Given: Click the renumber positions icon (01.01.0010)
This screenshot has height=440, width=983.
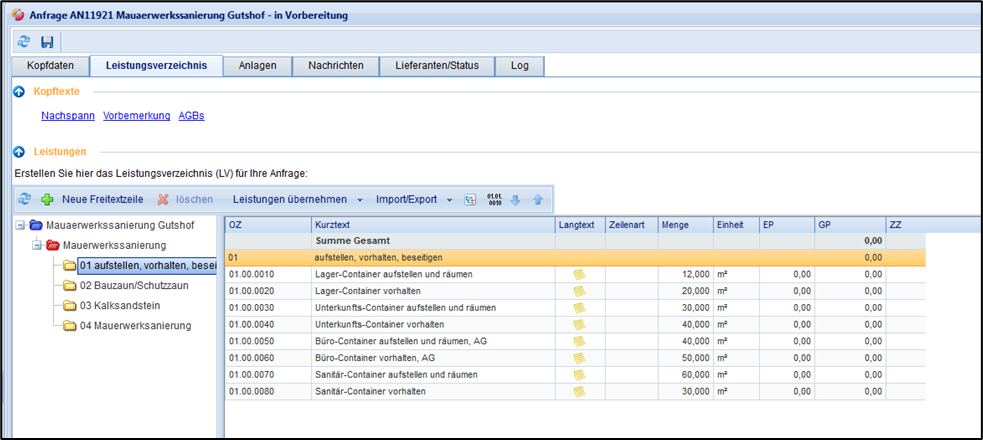Looking at the screenshot, I should (x=494, y=199).
